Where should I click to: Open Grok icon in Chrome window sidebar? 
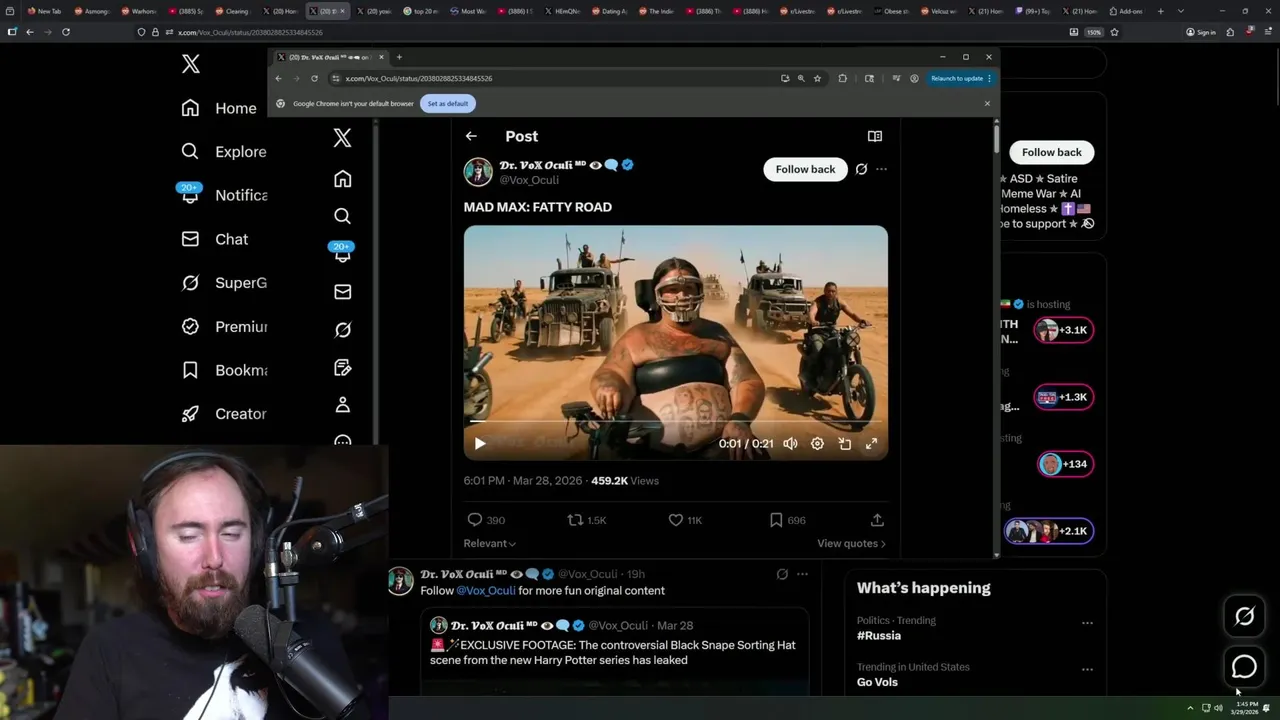342,330
